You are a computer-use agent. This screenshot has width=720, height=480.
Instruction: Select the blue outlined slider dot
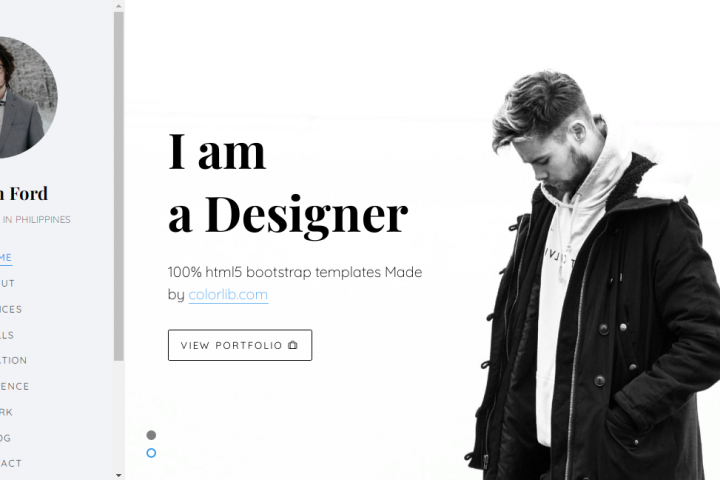(x=151, y=453)
